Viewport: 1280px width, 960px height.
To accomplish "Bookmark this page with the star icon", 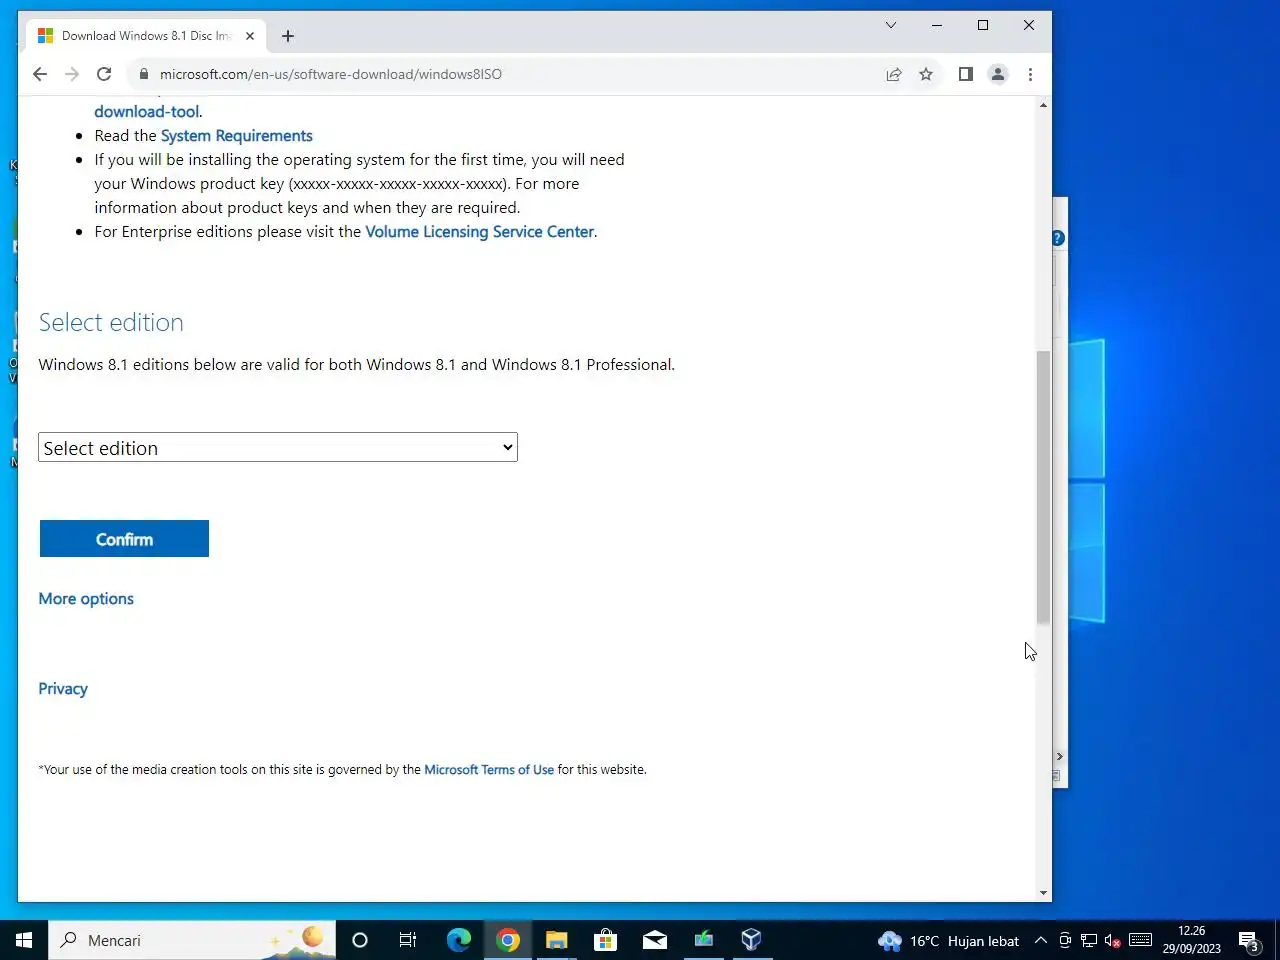I will pos(926,74).
